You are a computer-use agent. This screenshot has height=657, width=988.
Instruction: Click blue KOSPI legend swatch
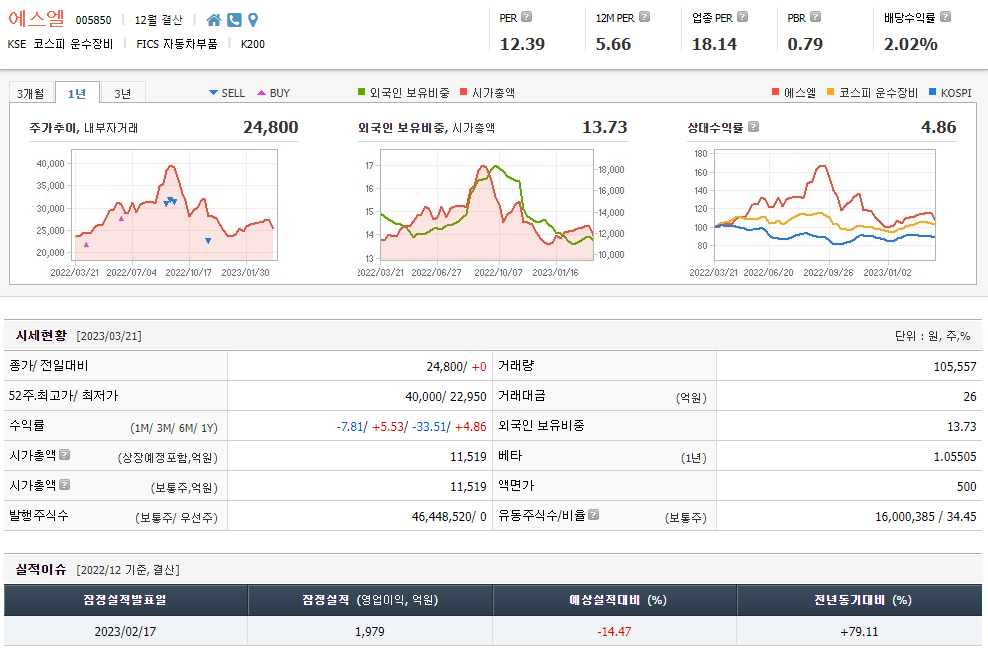pos(933,92)
